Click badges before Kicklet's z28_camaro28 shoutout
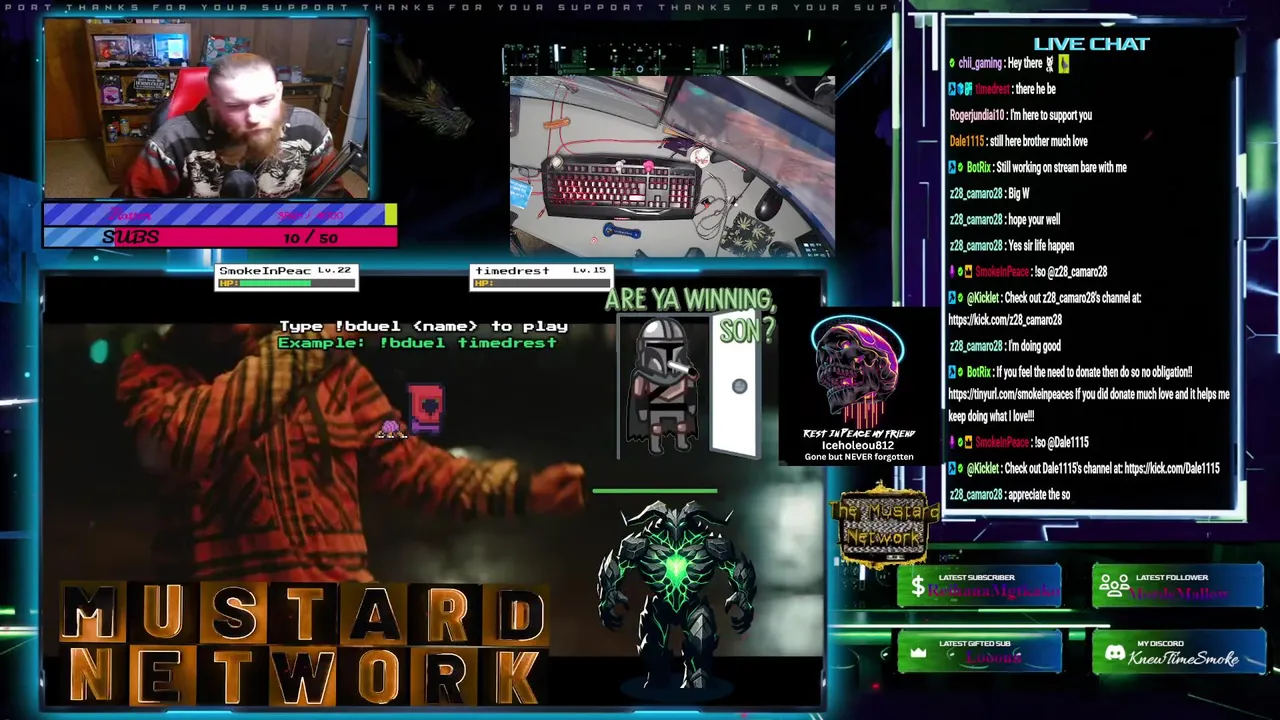Viewport: 1280px width, 720px height. 956,297
